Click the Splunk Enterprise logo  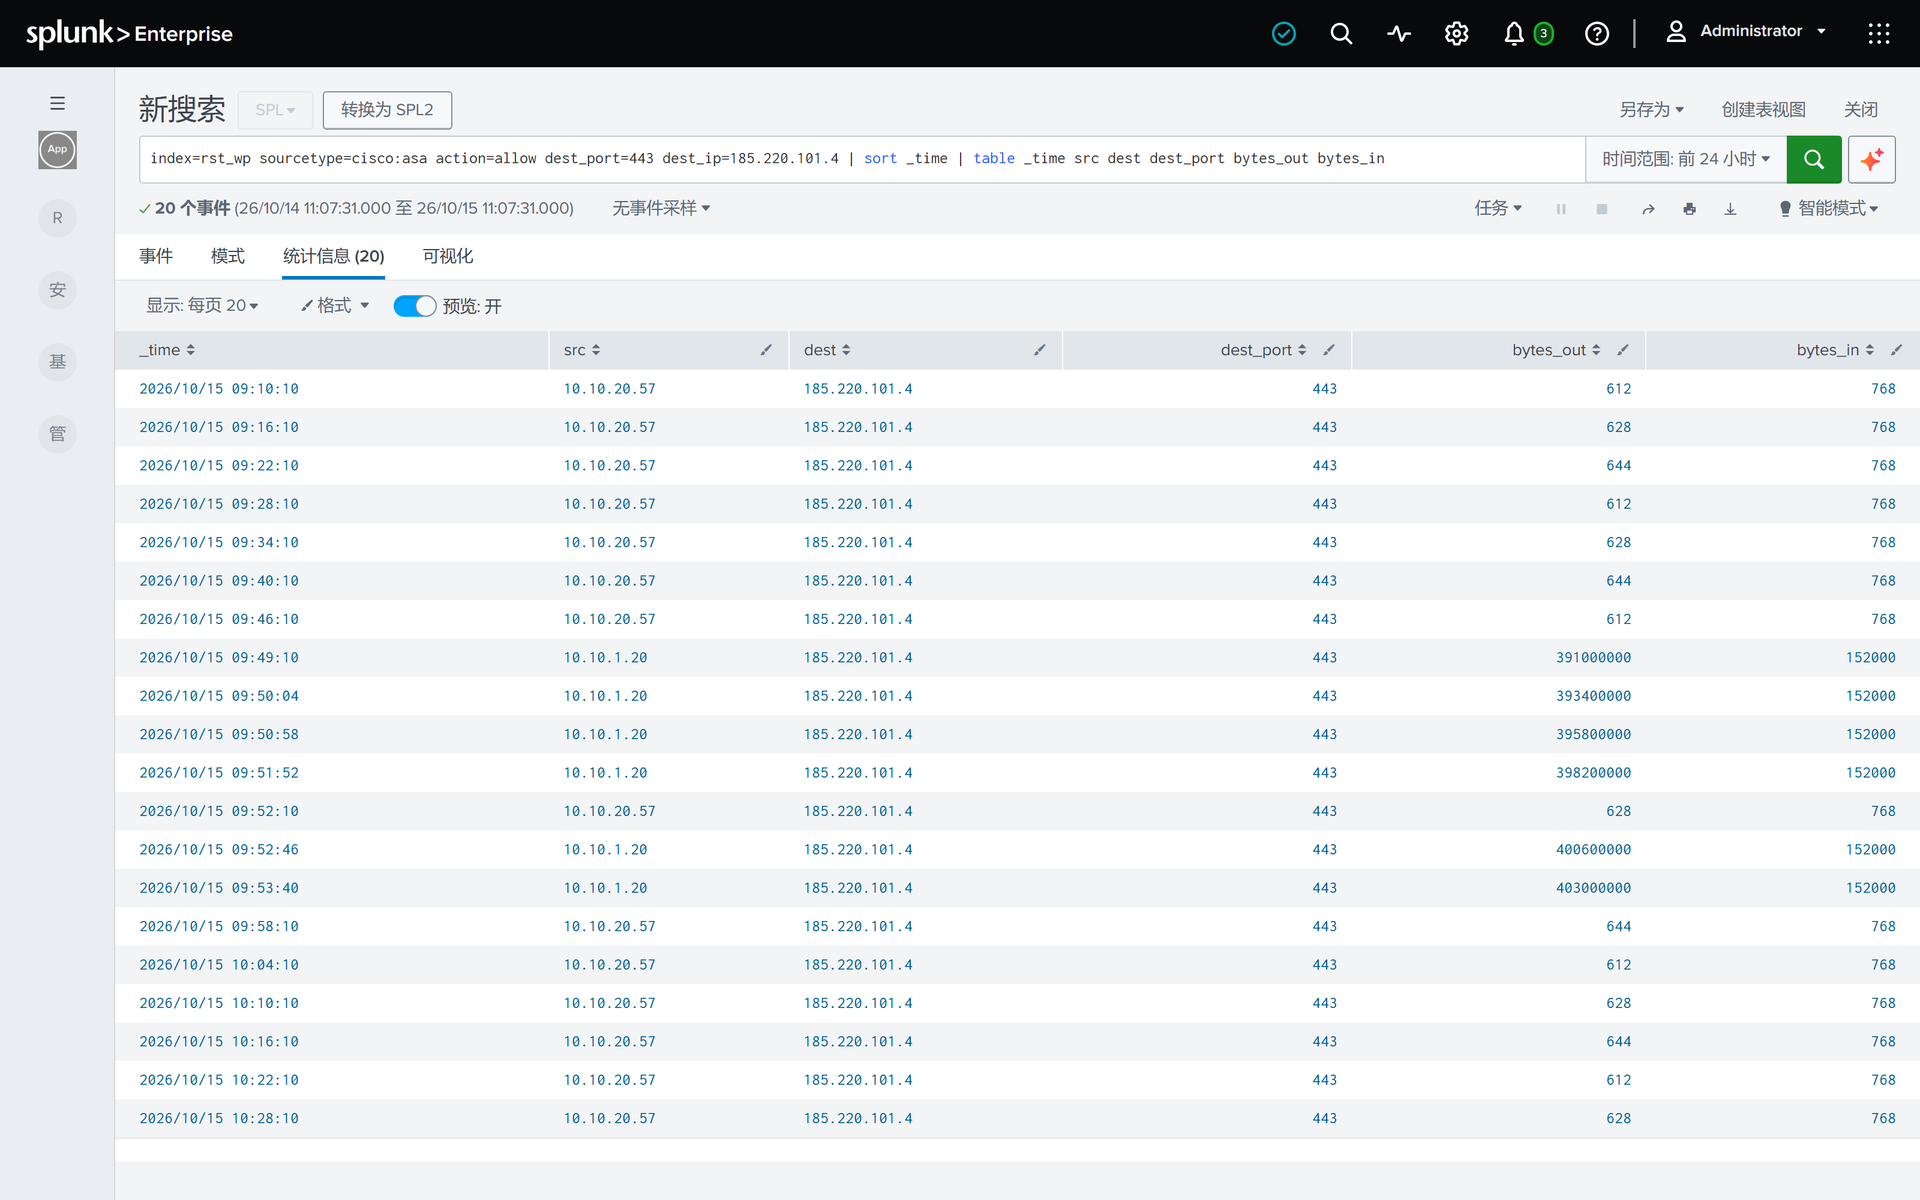click(129, 34)
